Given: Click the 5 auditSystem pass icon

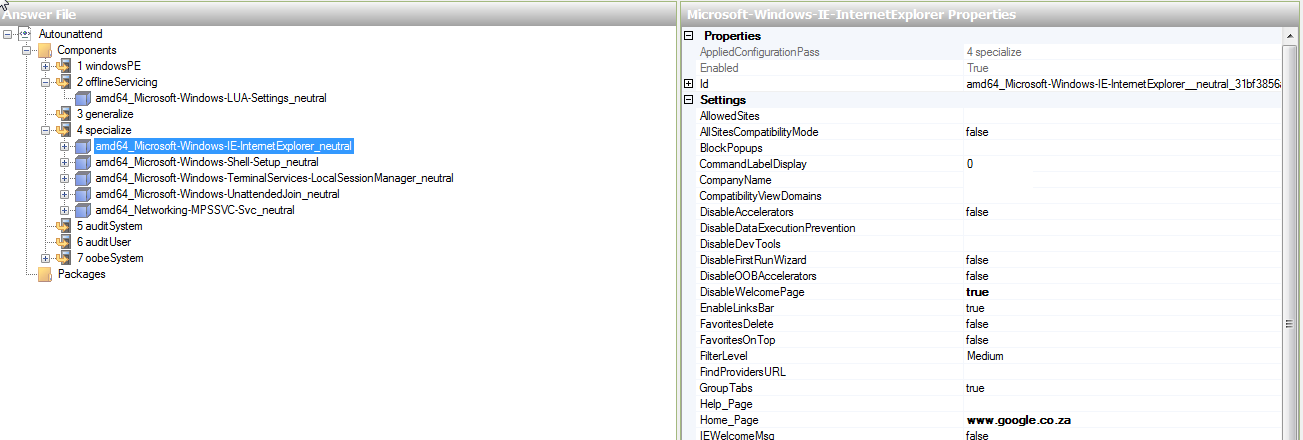Looking at the screenshot, I should point(63,226).
